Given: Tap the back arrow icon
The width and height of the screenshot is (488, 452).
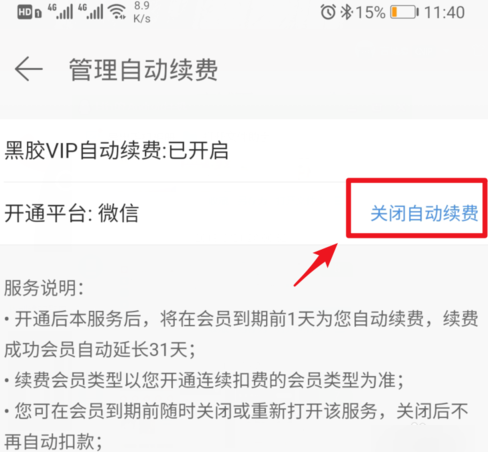Looking at the screenshot, I should (29, 69).
